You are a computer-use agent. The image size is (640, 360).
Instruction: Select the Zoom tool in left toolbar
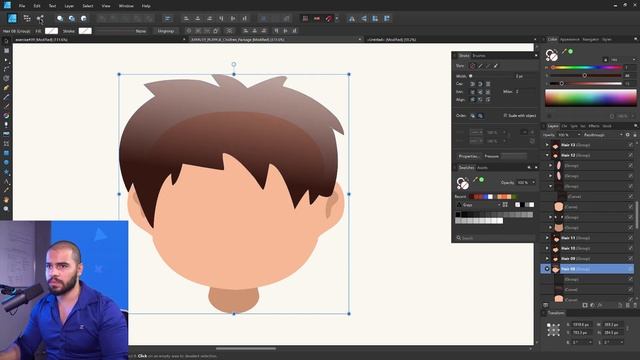6,209
